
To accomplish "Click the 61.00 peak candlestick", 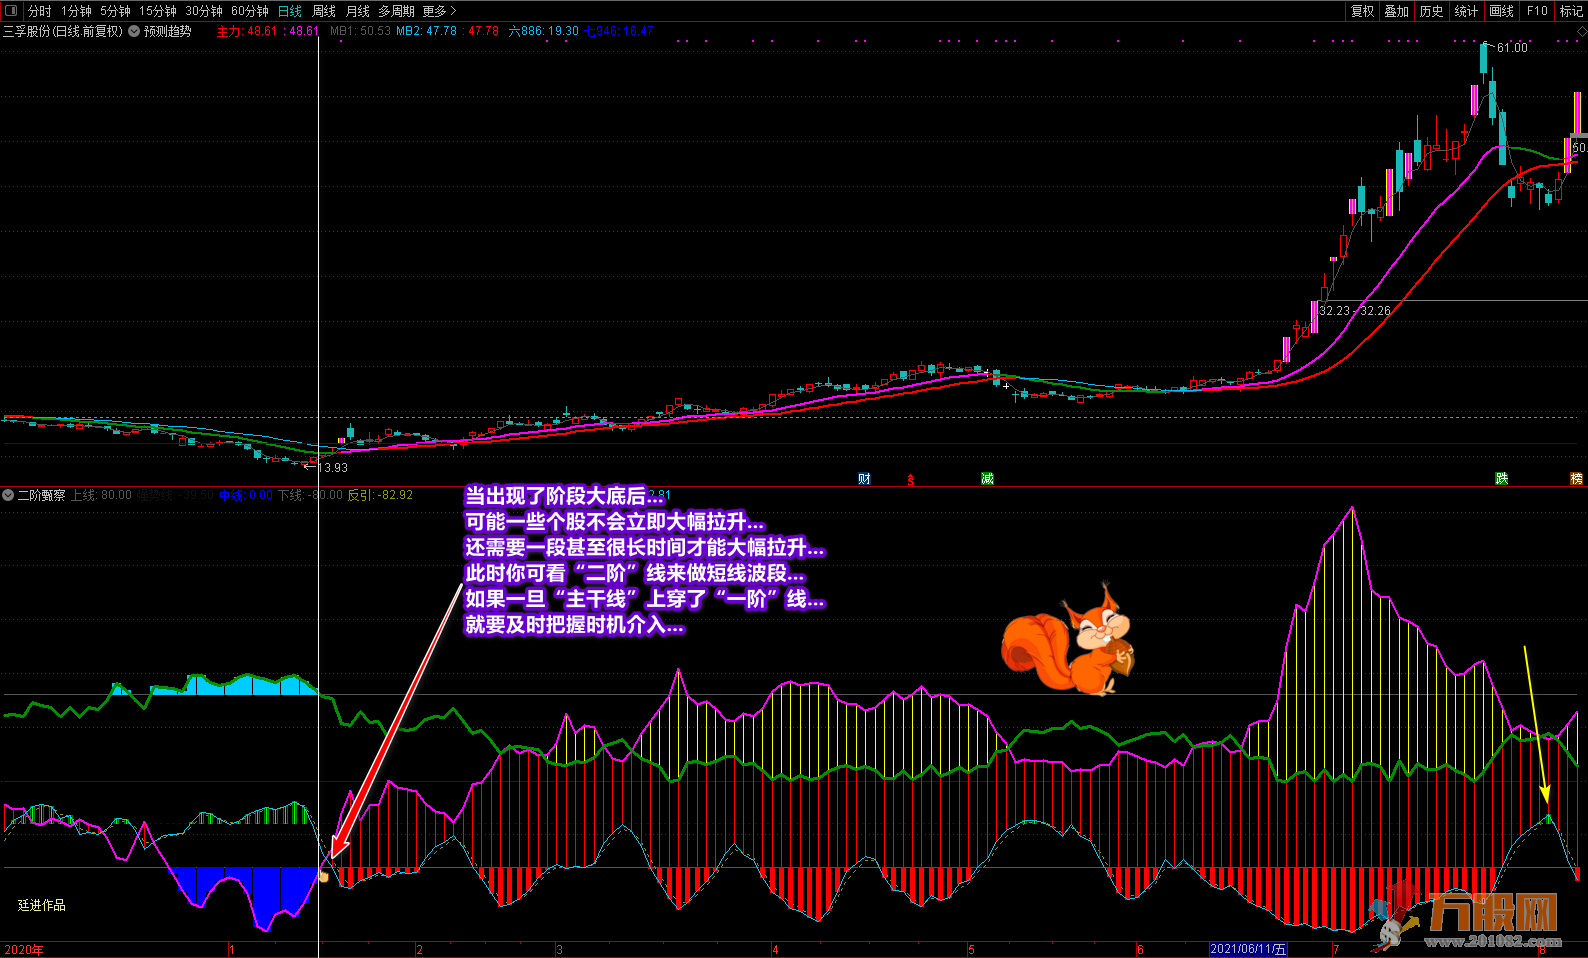I will pos(1484,60).
